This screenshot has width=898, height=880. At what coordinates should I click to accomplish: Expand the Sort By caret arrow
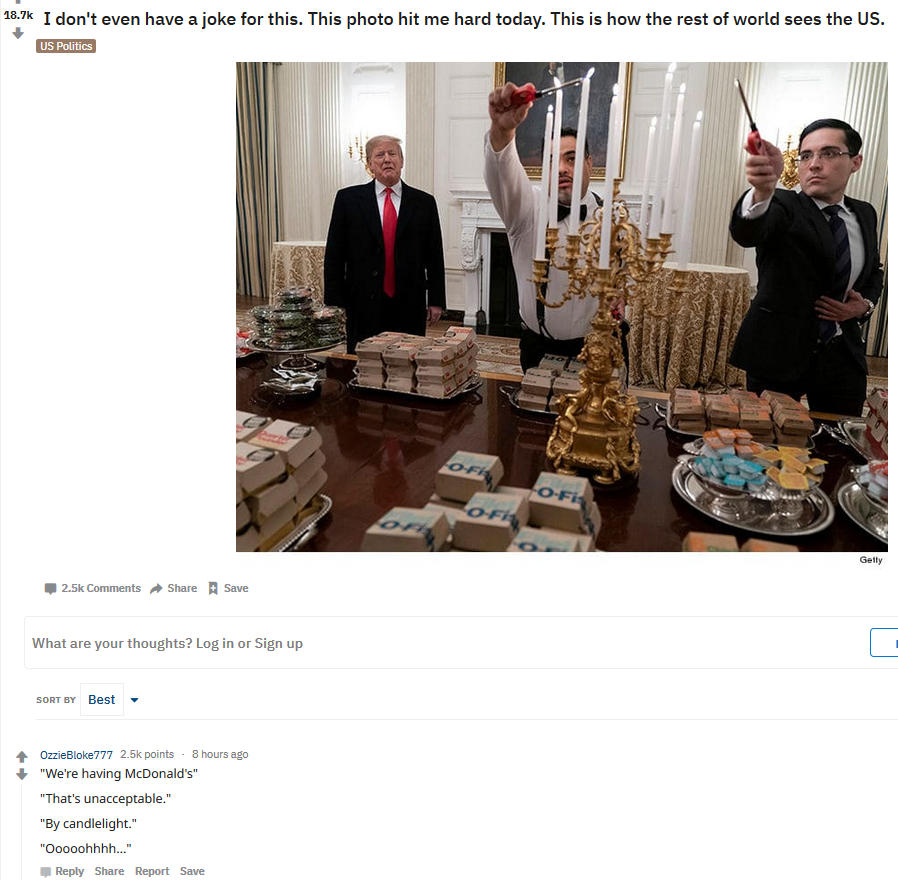point(135,700)
